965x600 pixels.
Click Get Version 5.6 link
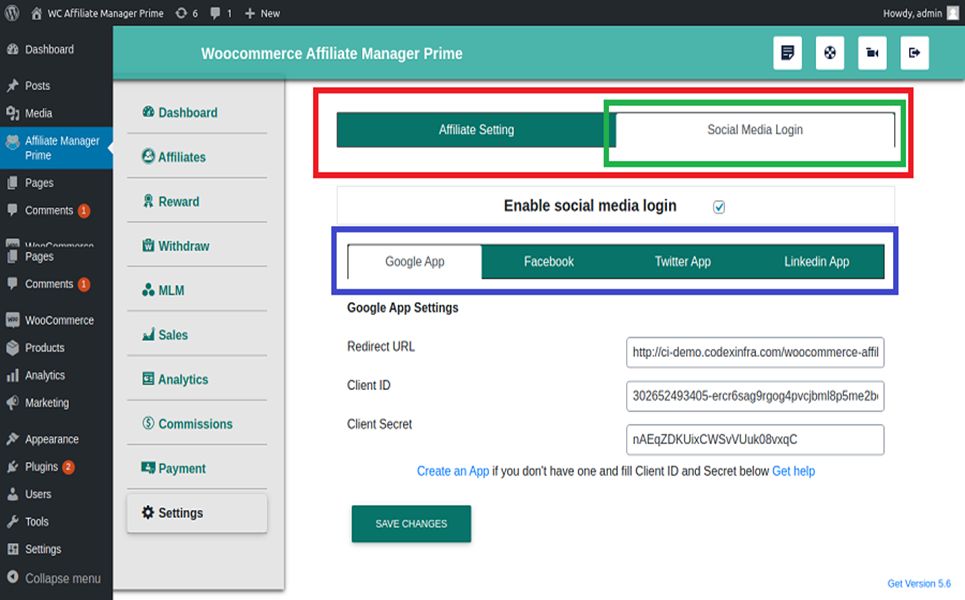tap(919, 583)
